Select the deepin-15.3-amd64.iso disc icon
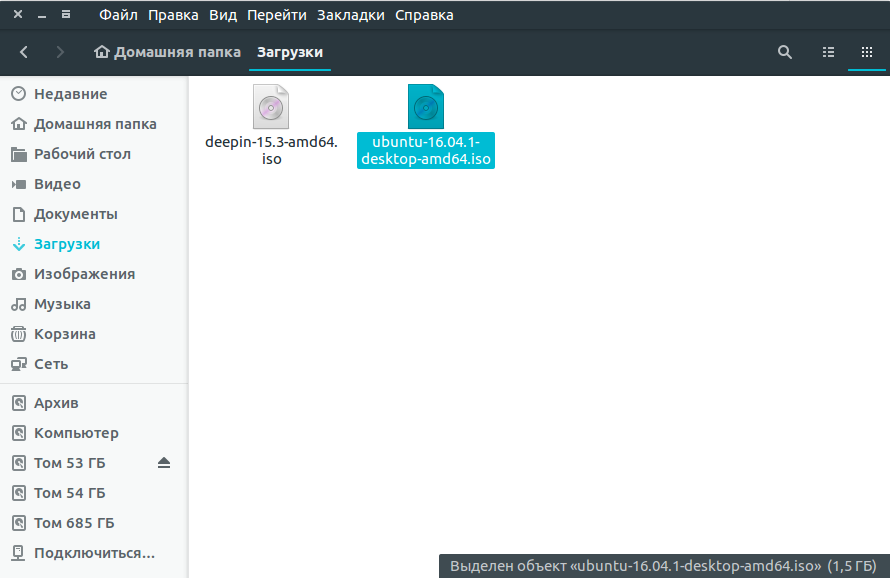Viewport: 890px width, 578px height. coord(271,107)
